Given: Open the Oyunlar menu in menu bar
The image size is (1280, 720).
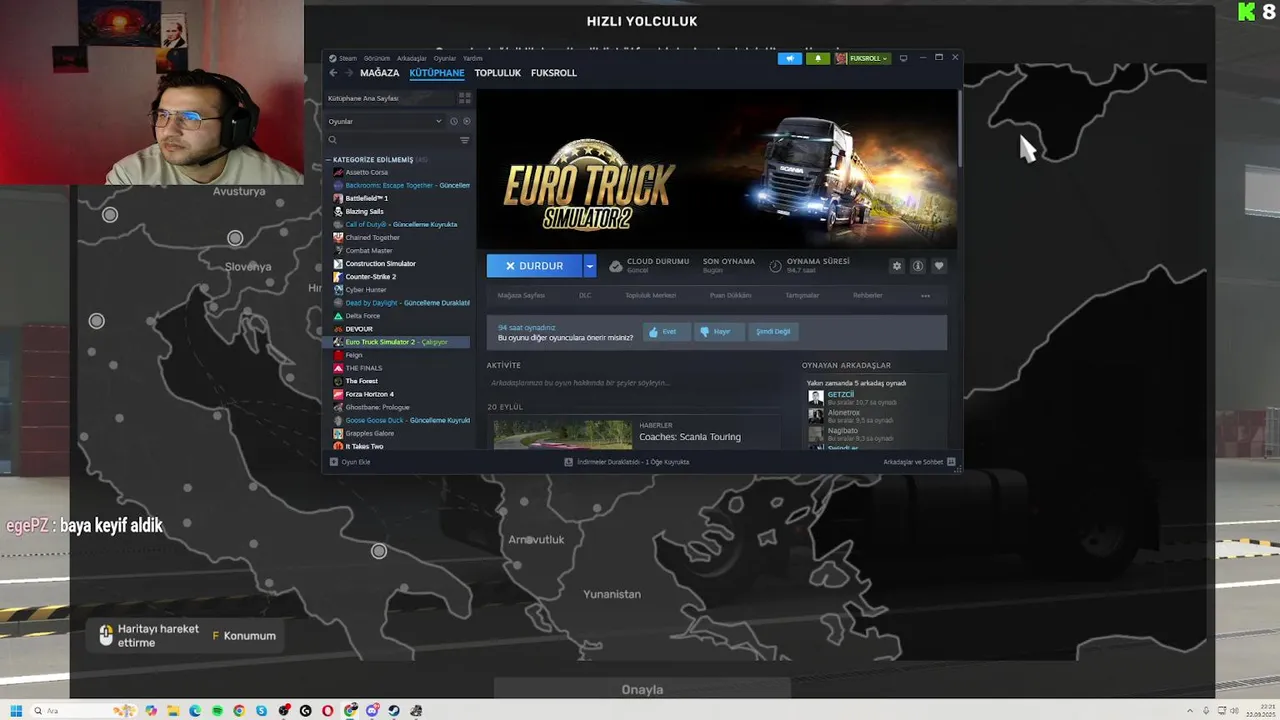Looking at the screenshot, I should pyautogui.click(x=445, y=58).
